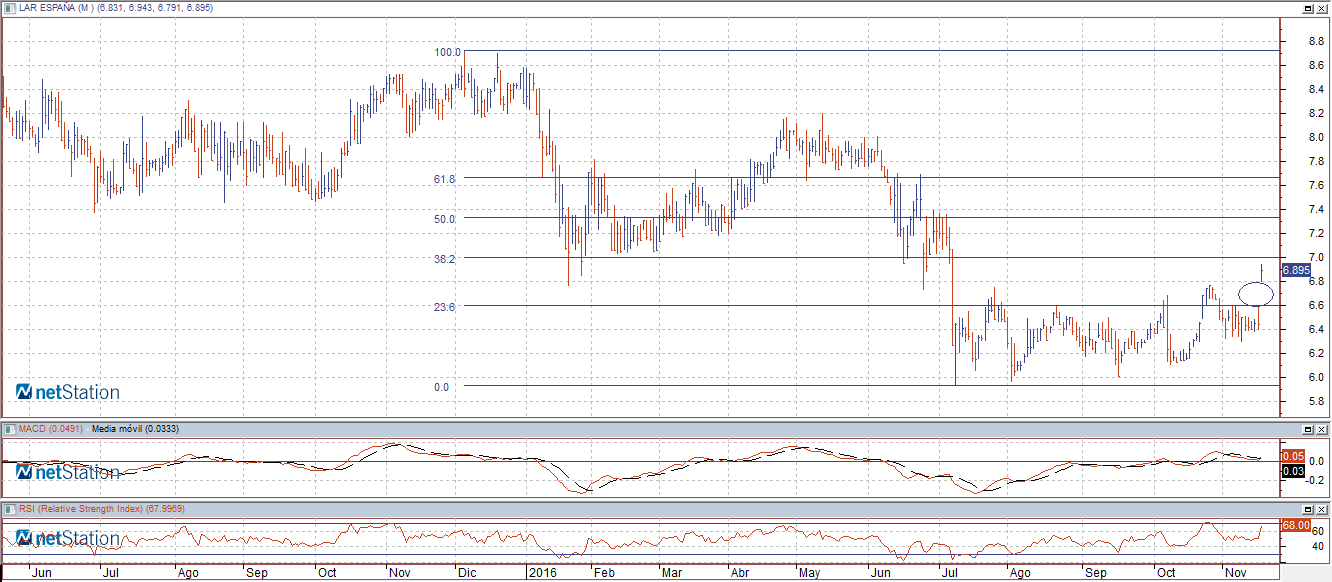Select the 61.8 Fibonacci retracement line label
Viewport: 1332px width, 582px height.
click(445, 178)
